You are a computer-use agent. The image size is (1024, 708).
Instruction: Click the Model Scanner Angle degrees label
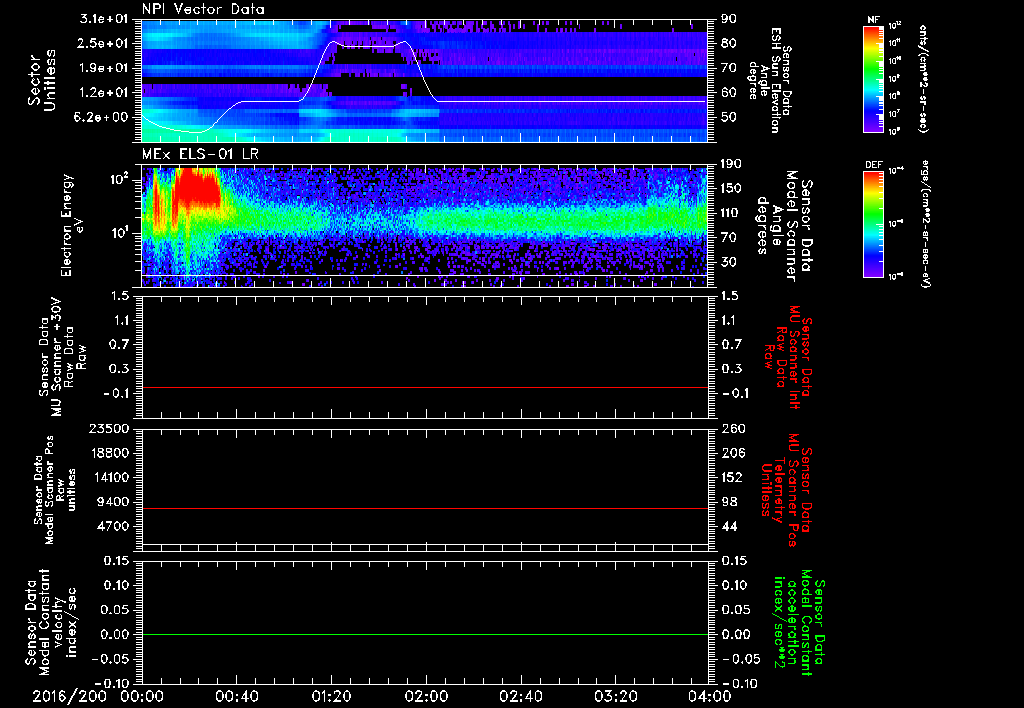[783, 226]
